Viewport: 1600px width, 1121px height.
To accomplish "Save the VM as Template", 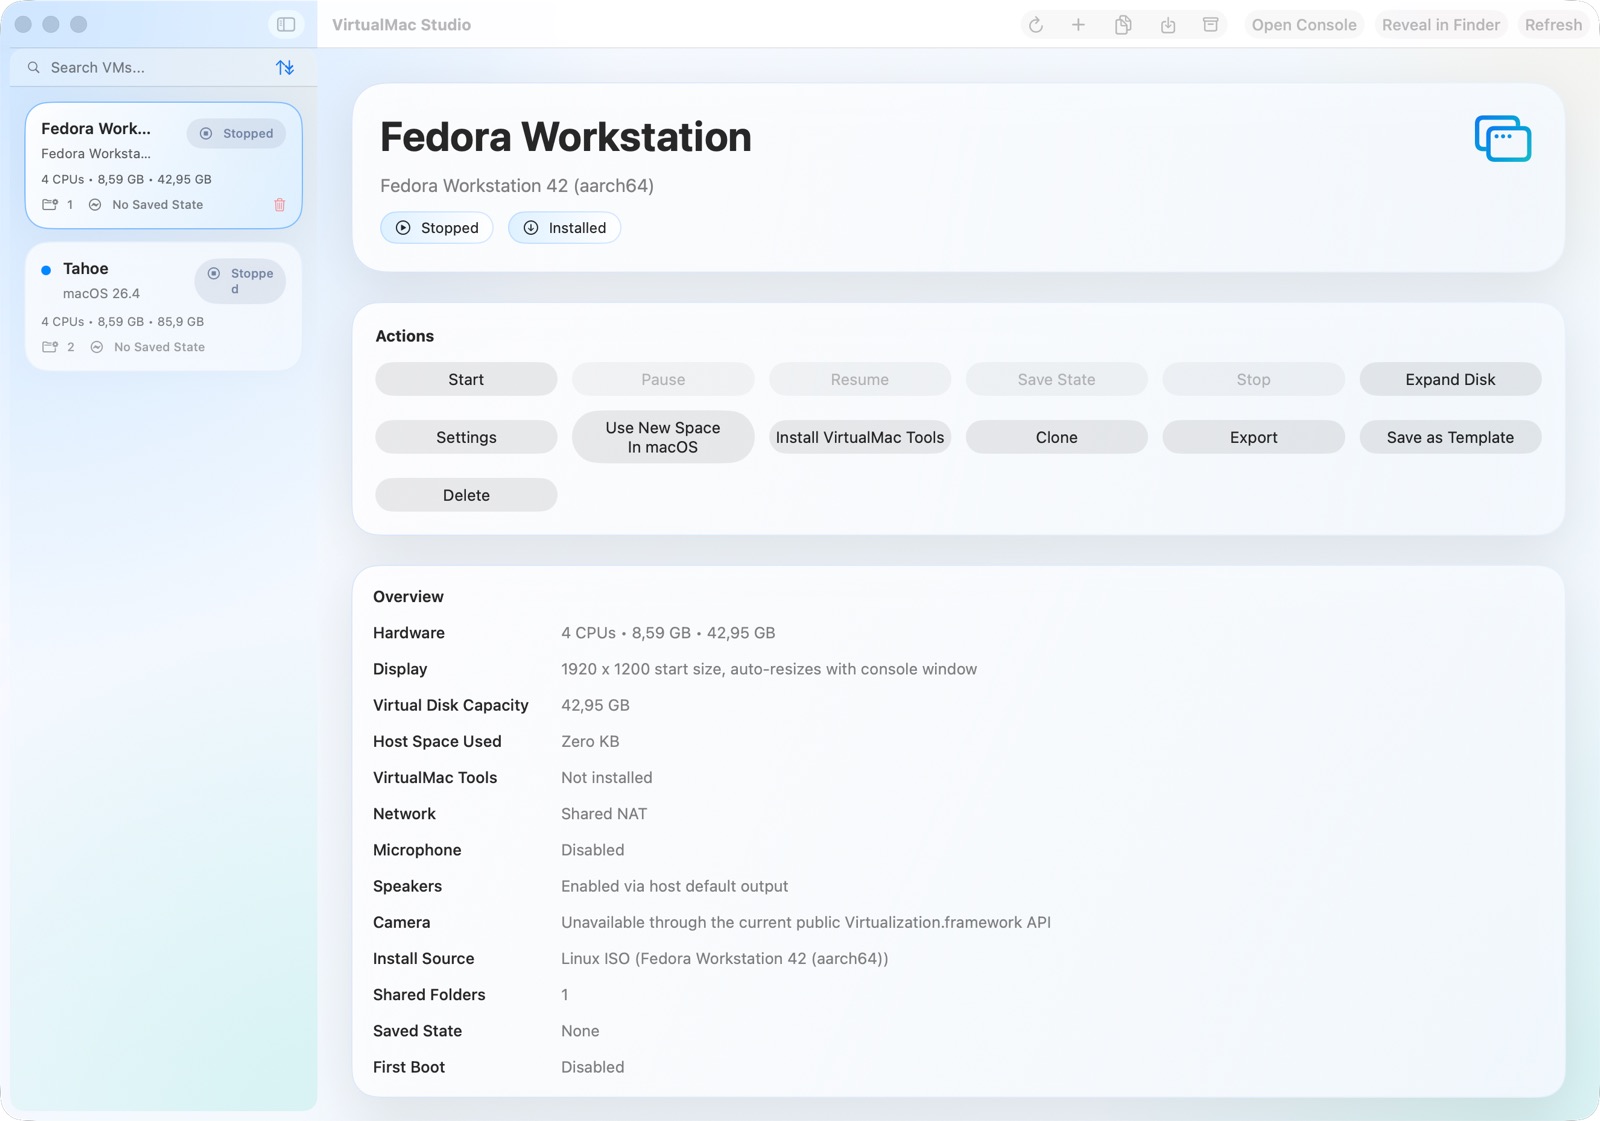I will click(1449, 437).
